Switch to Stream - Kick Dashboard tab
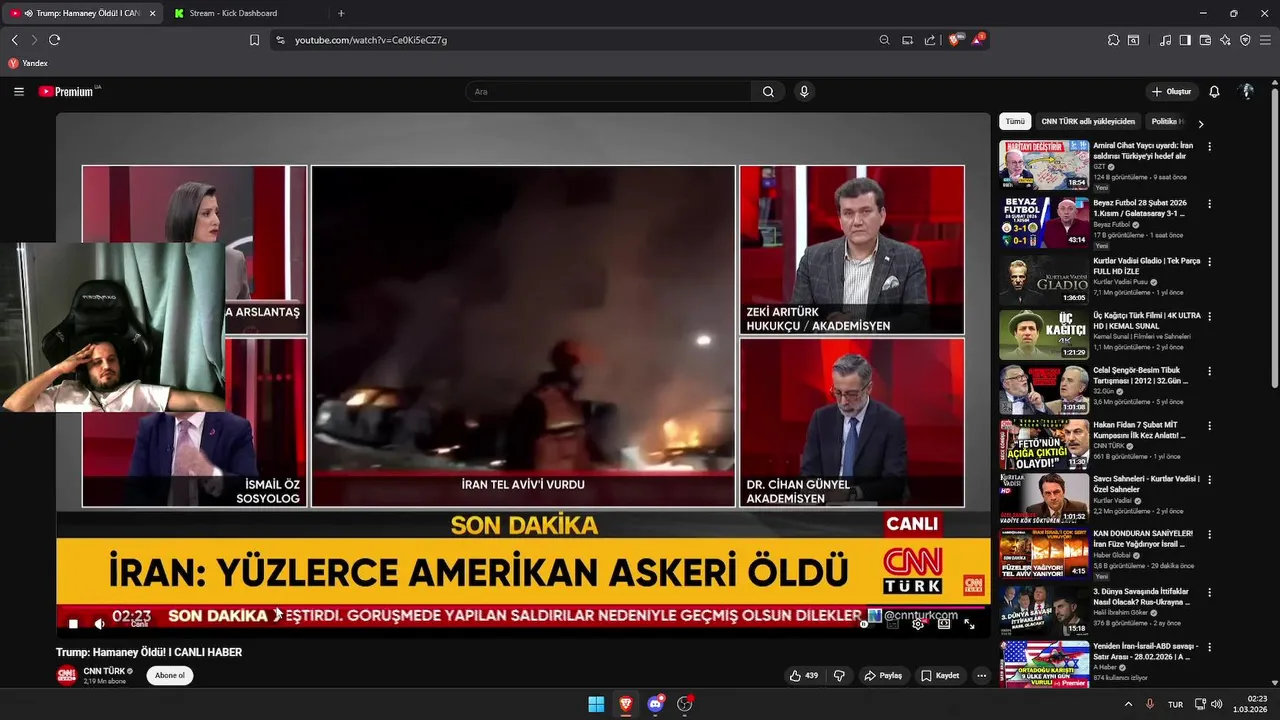This screenshot has width=1280, height=720. point(245,13)
